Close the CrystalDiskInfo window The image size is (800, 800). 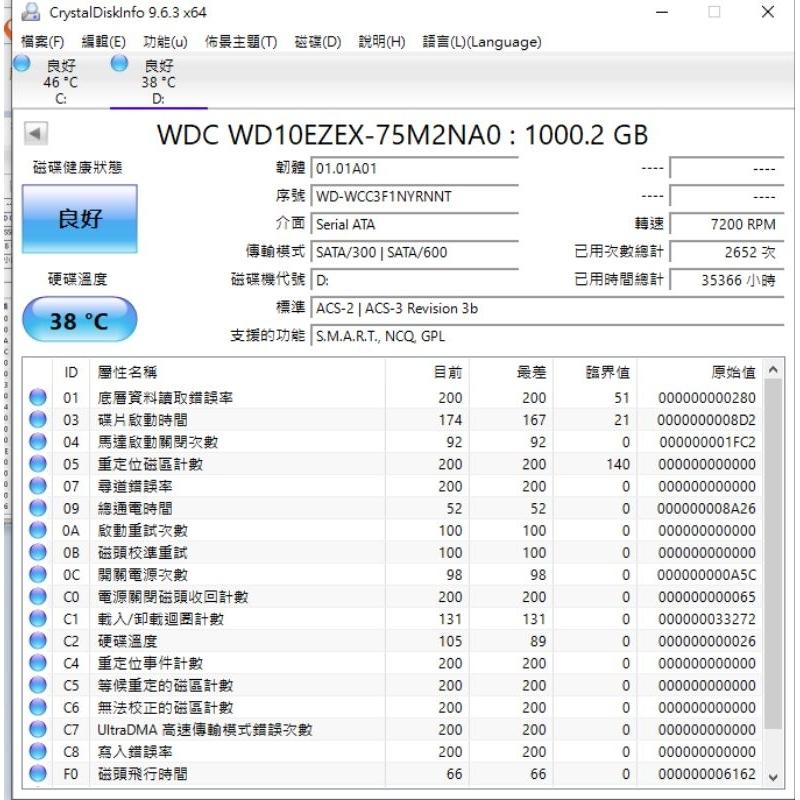767,12
